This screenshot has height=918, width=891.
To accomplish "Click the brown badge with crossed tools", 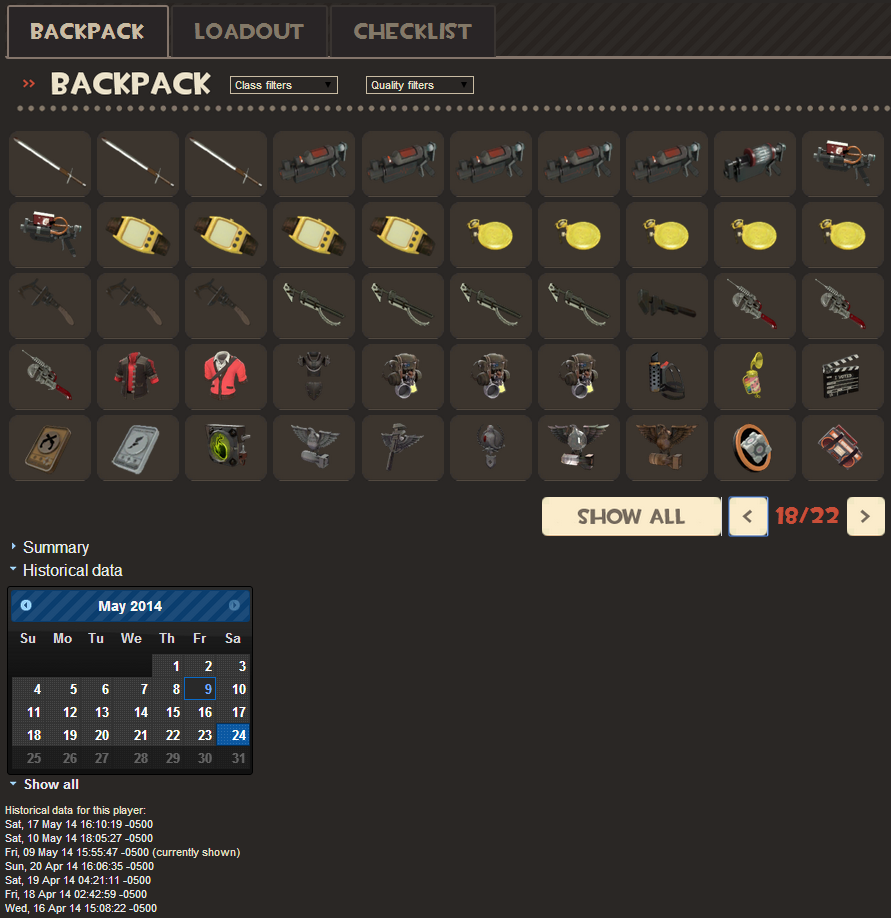I will click(x=50, y=447).
